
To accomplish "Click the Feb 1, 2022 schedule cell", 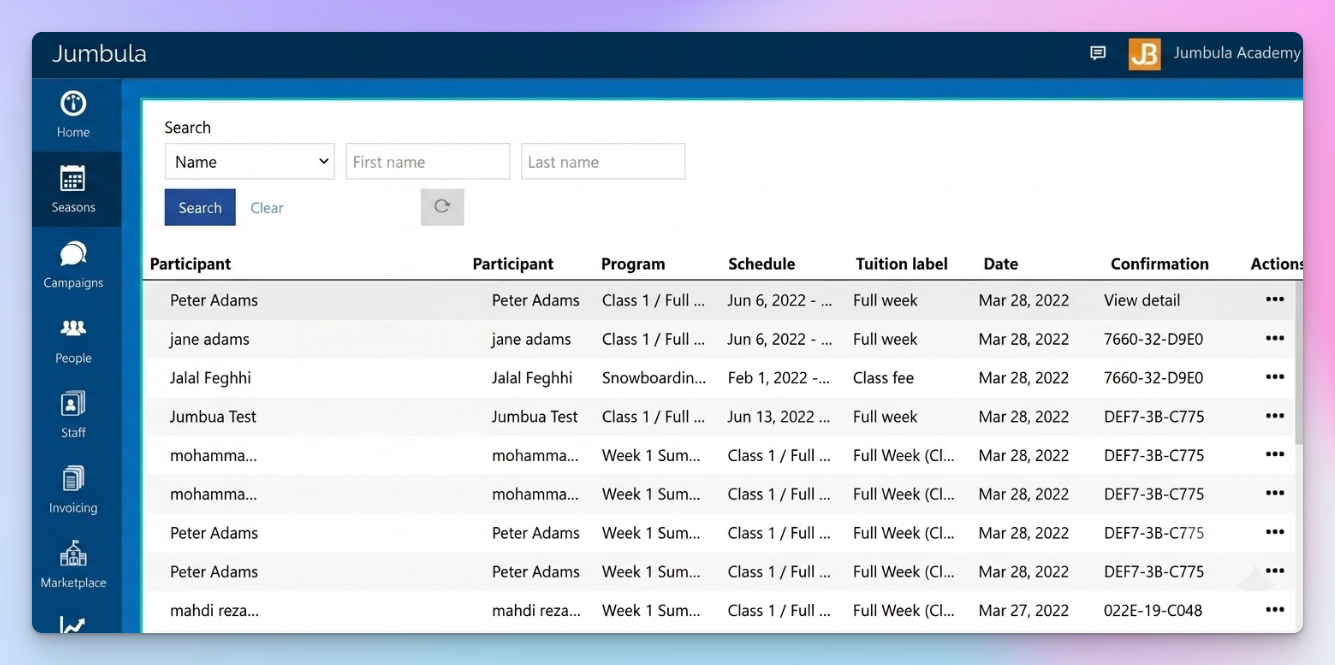I will 779,378.
